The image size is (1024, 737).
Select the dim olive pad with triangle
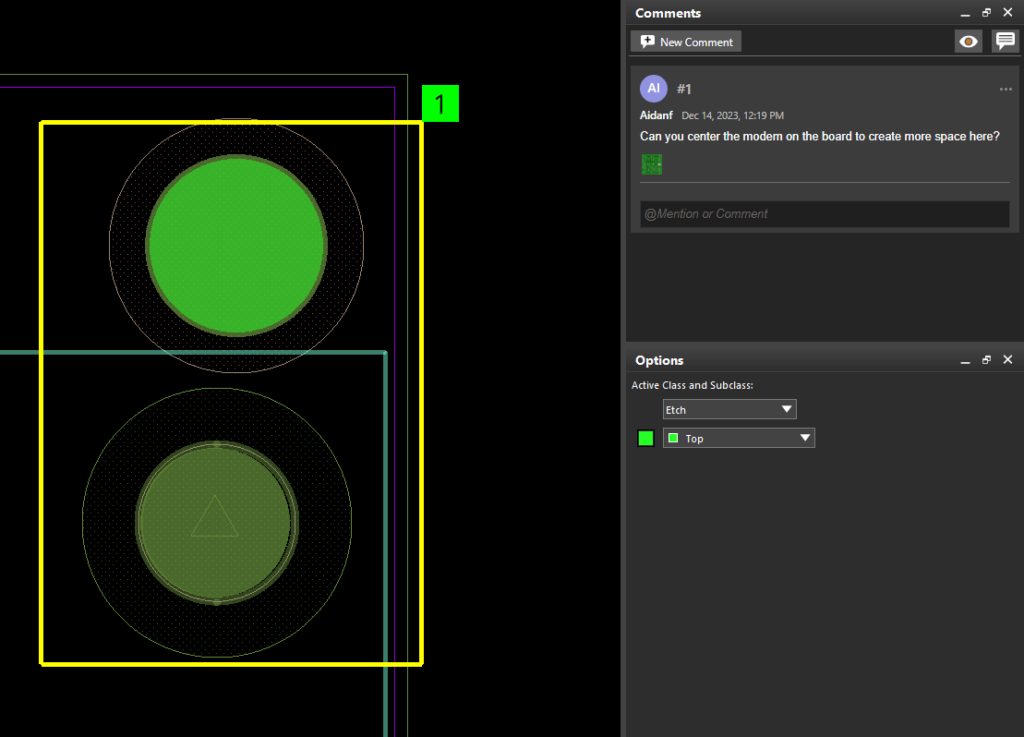coord(216,522)
